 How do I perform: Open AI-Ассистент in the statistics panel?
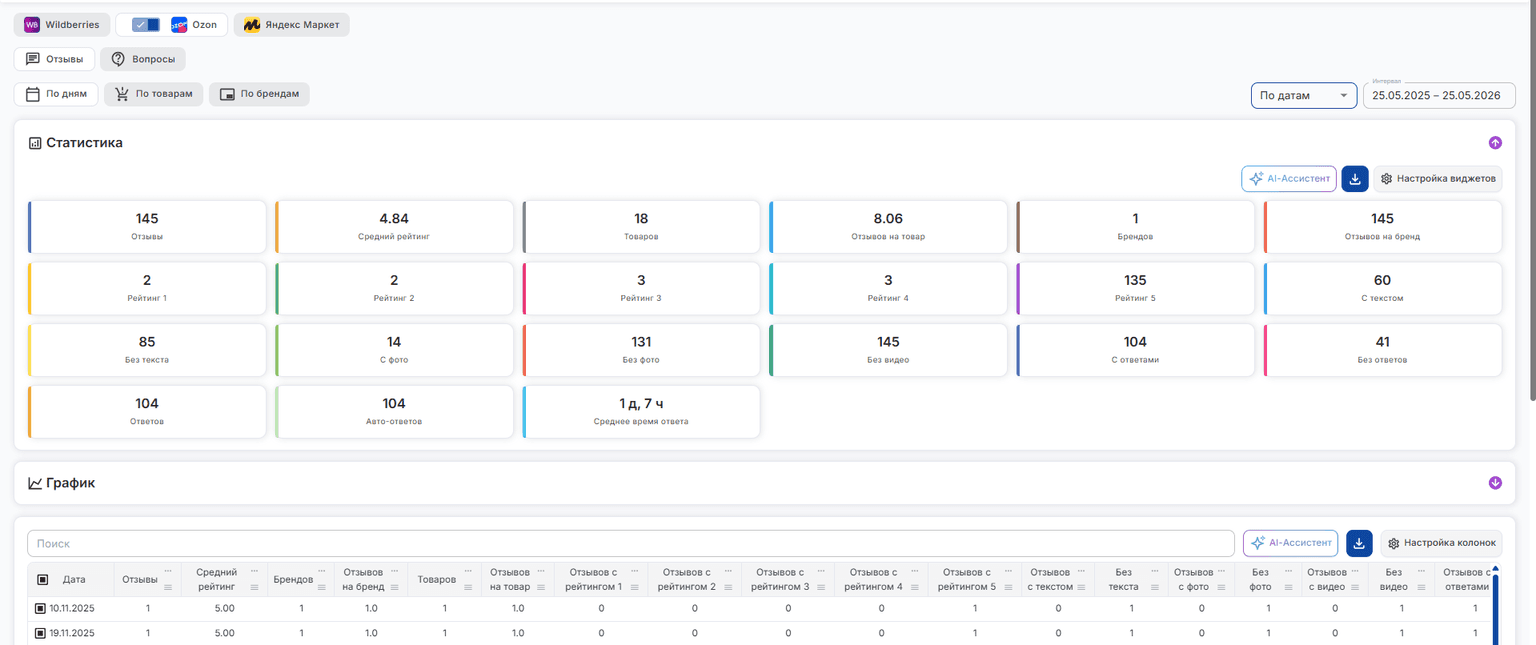pyautogui.click(x=1289, y=179)
